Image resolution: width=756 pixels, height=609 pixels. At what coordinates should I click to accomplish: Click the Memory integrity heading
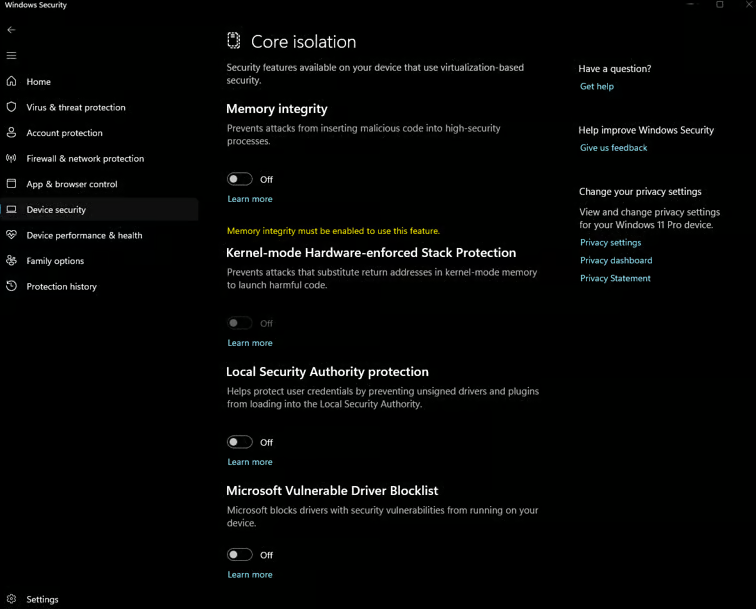click(x=277, y=109)
